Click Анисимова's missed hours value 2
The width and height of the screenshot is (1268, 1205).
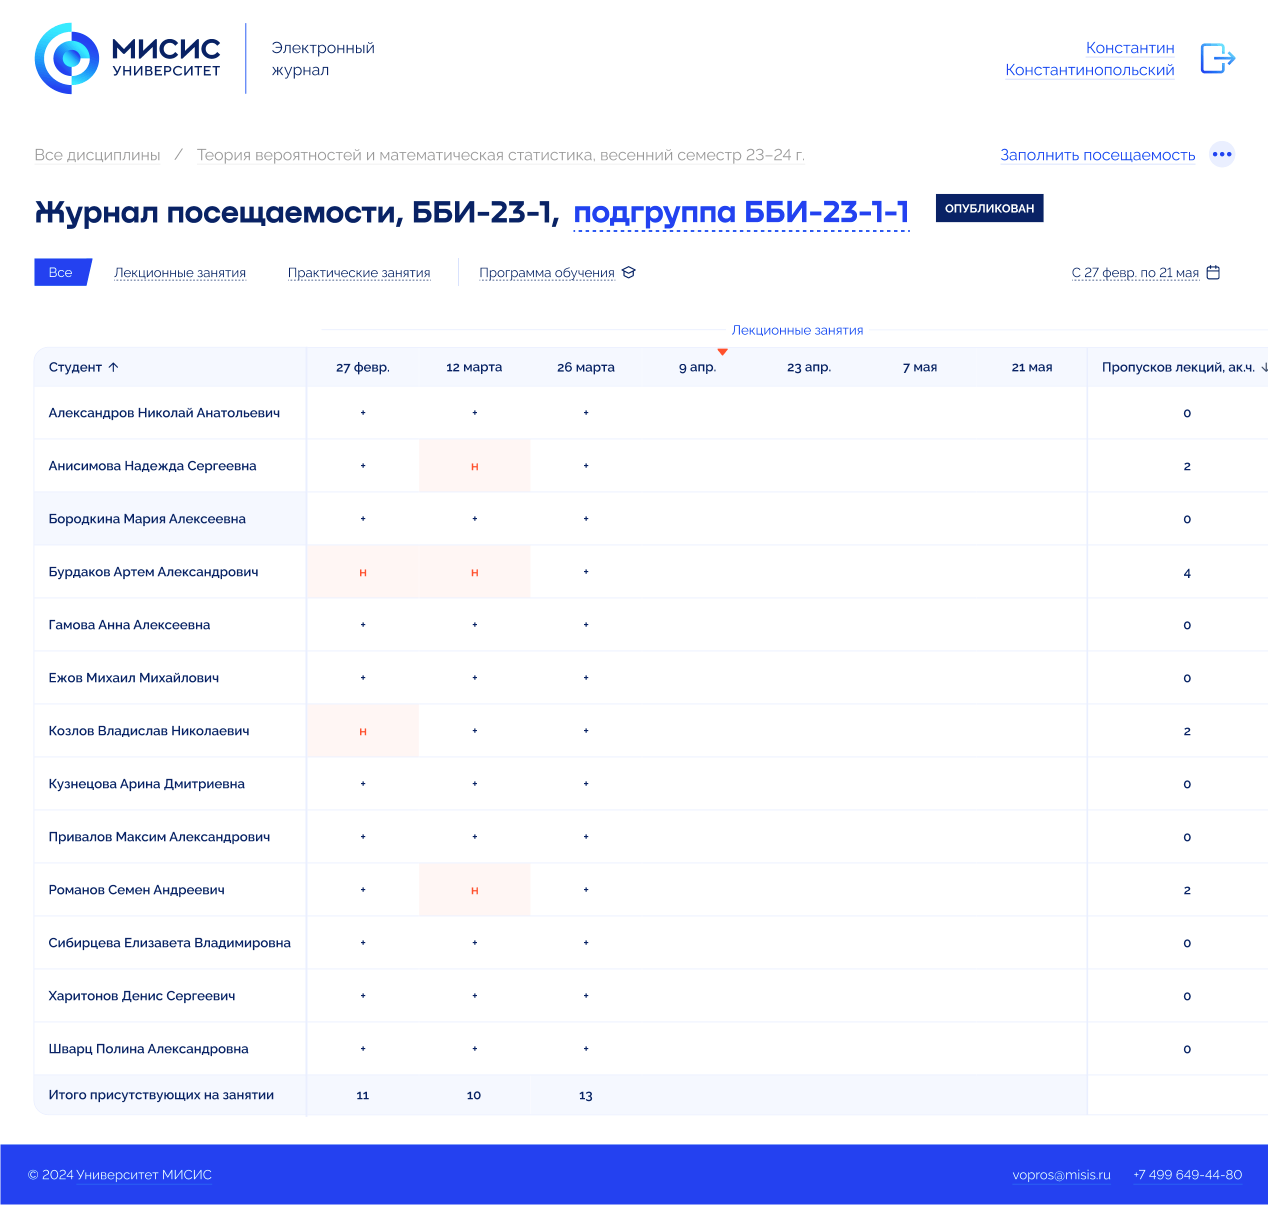(x=1187, y=466)
